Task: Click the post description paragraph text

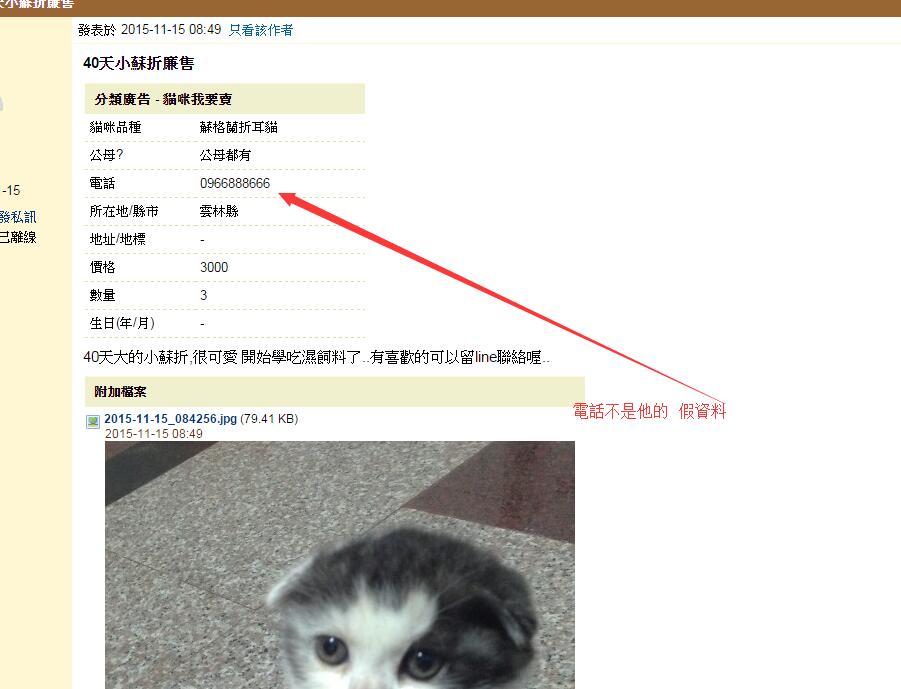Action: tap(317, 357)
